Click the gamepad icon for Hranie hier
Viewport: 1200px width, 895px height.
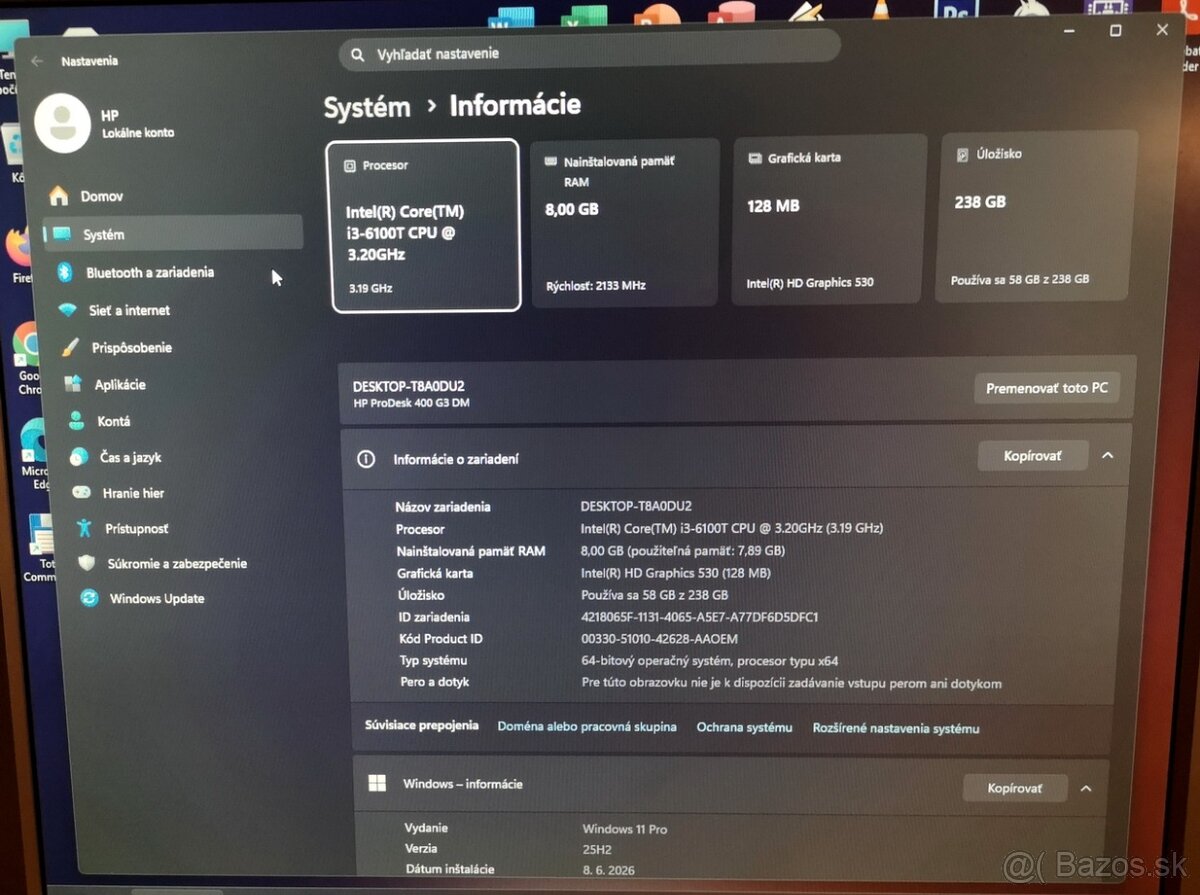82,493
